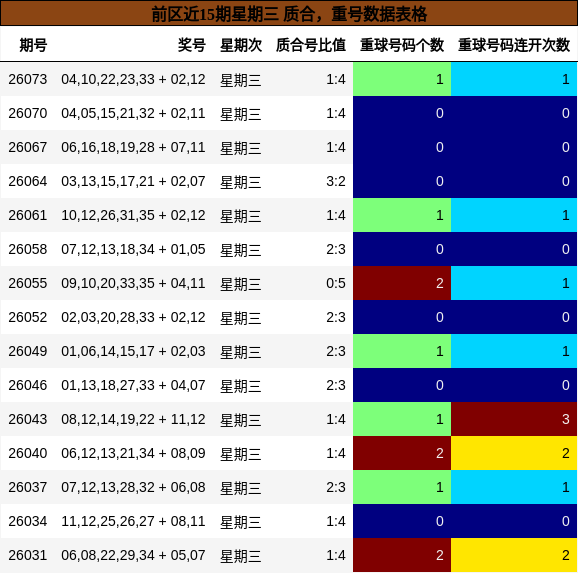578x573 pixels.
Task: Select issue number 26067
Action: click(28, 147)
